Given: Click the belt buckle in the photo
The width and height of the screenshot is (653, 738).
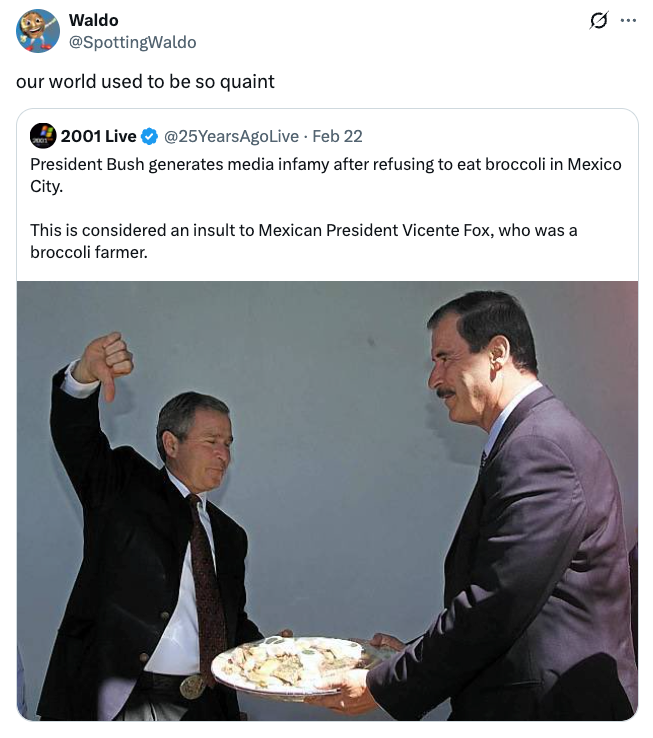Looking at the screenshot, I should coord(192,687).
